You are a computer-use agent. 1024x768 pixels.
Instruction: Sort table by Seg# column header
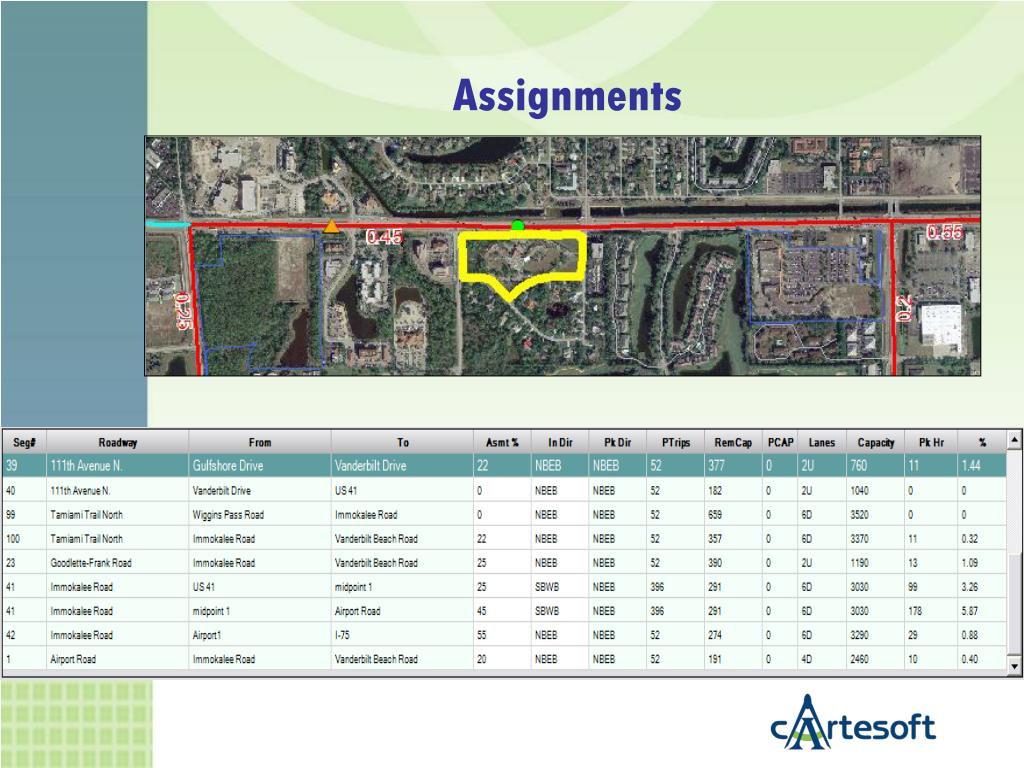click(x=24, y=442)
